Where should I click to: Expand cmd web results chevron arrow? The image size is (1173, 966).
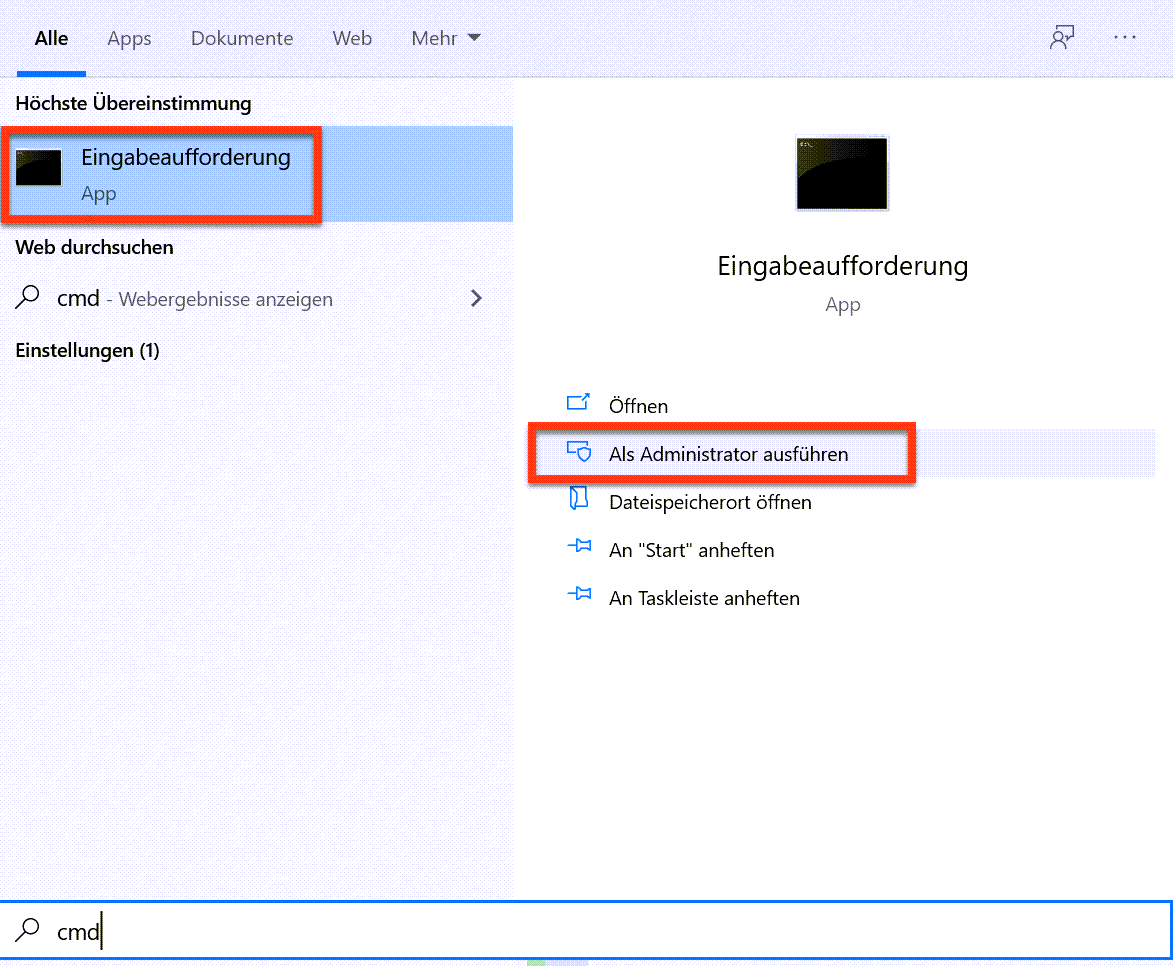pyautogui.click(x=476, y=299)
